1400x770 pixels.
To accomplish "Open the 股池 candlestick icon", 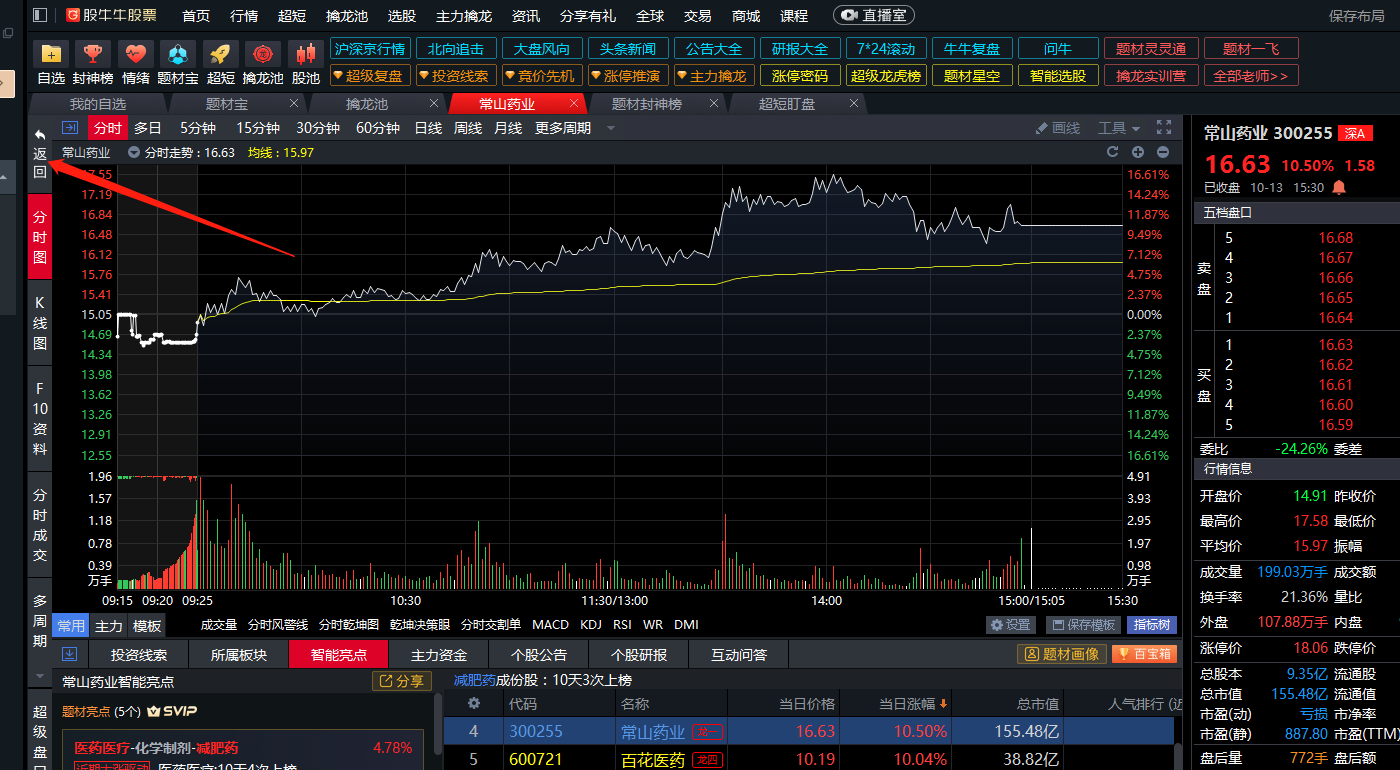I will pos(305,54).
